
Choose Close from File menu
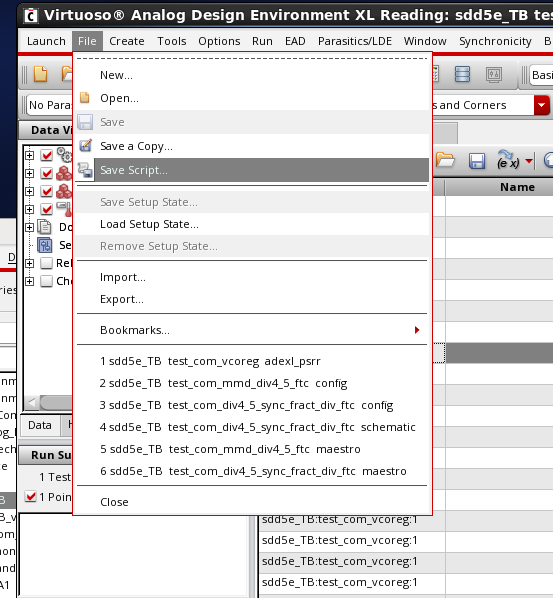point(252,502)
